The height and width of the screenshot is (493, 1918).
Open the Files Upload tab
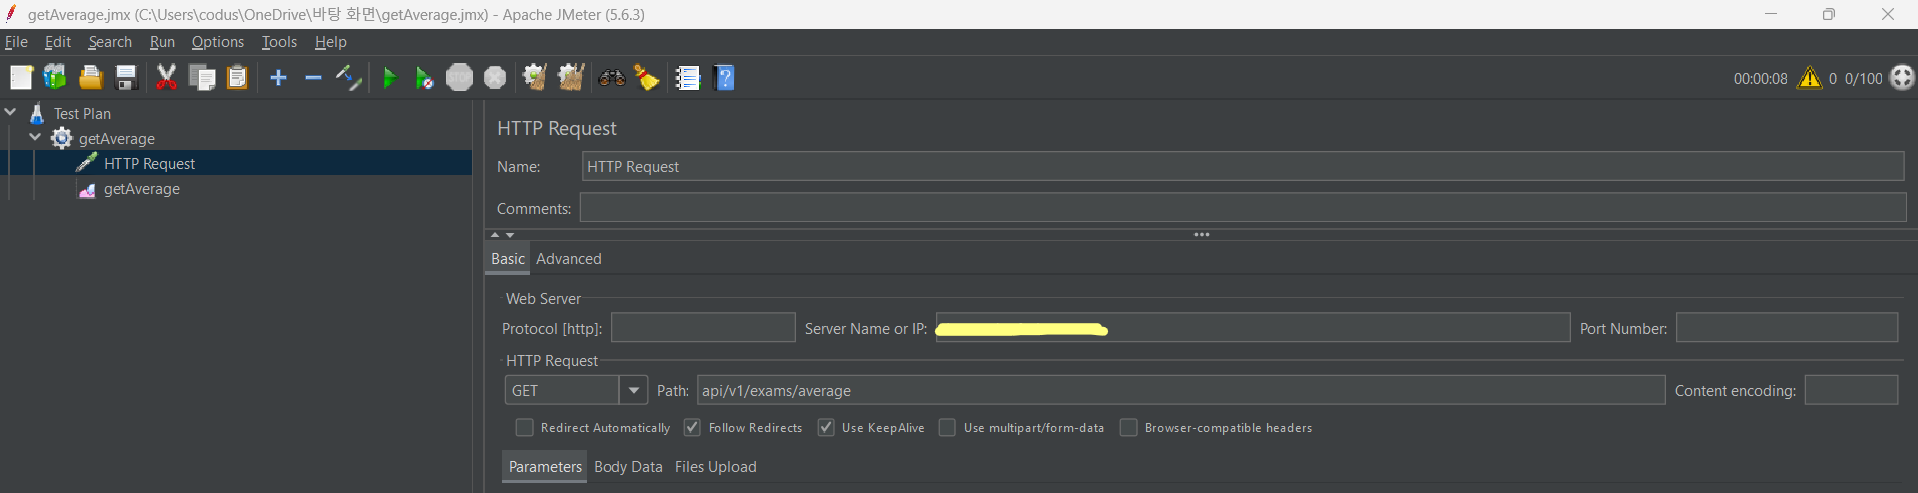point(716,467)
